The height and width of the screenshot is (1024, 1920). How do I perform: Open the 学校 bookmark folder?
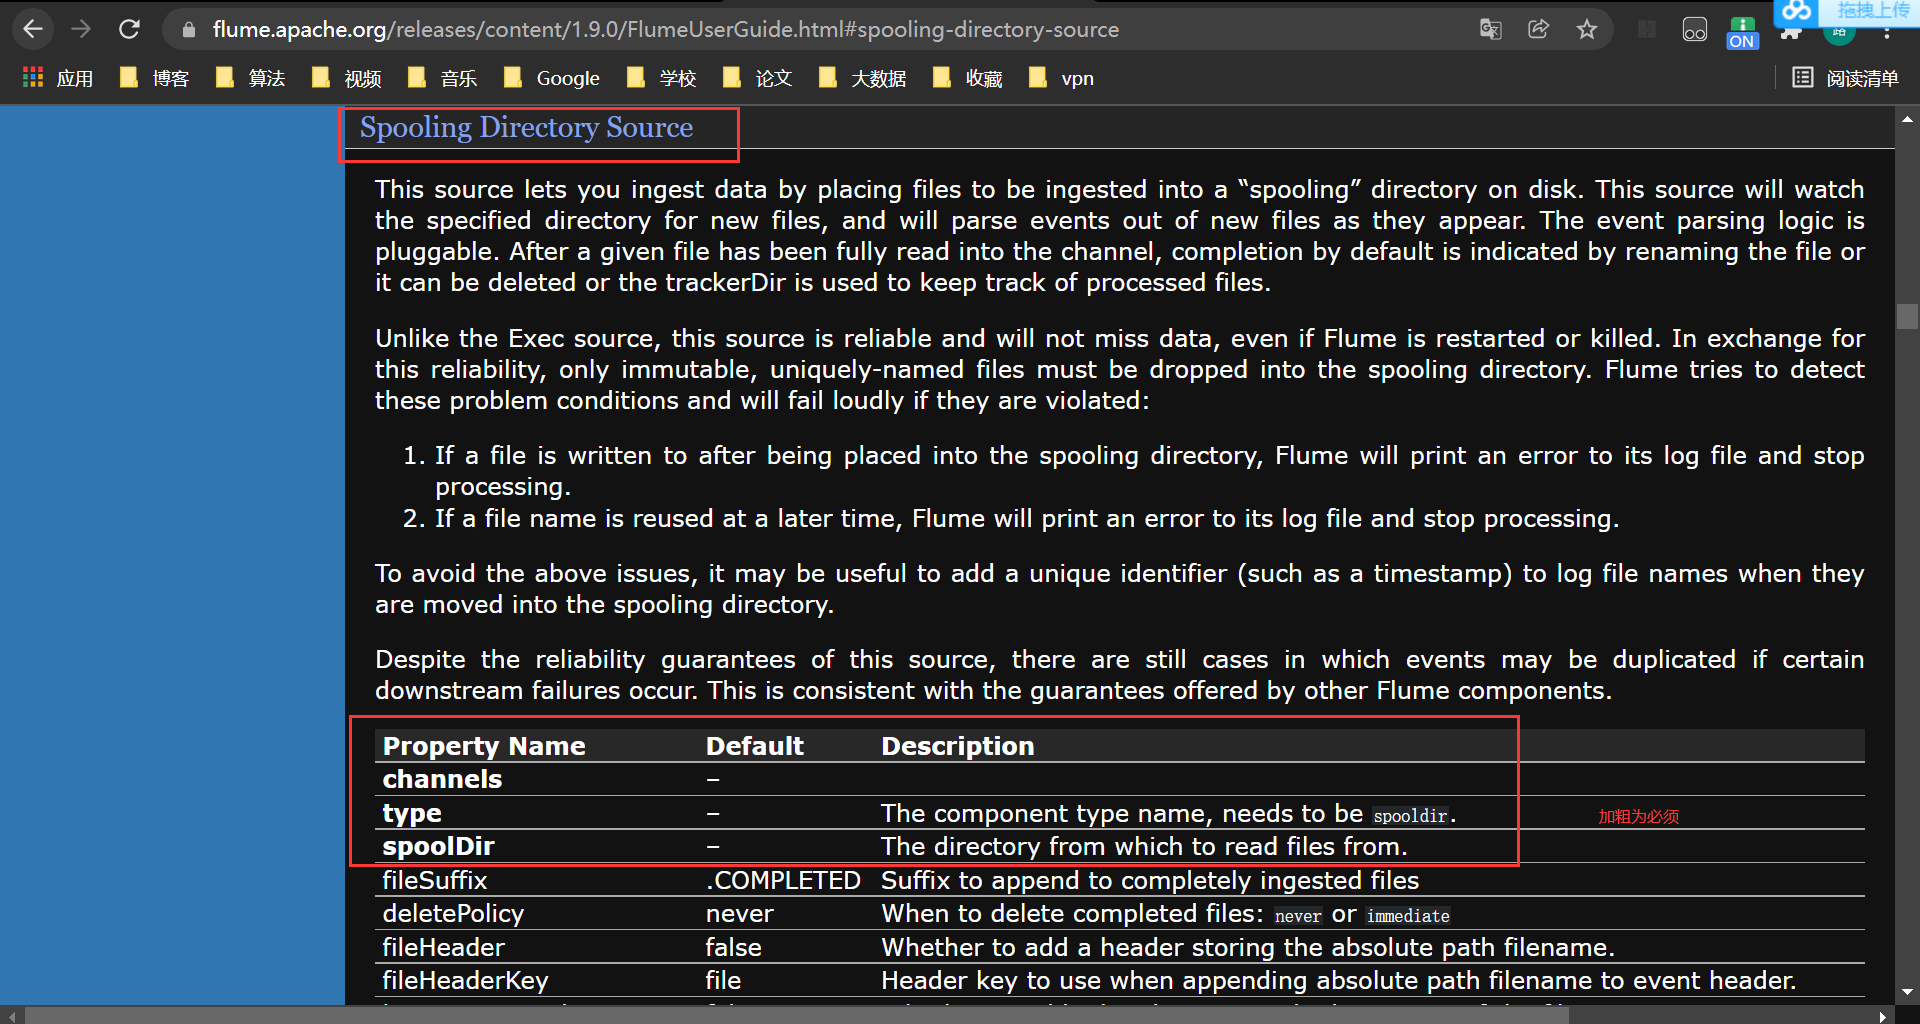coord(661,78)
